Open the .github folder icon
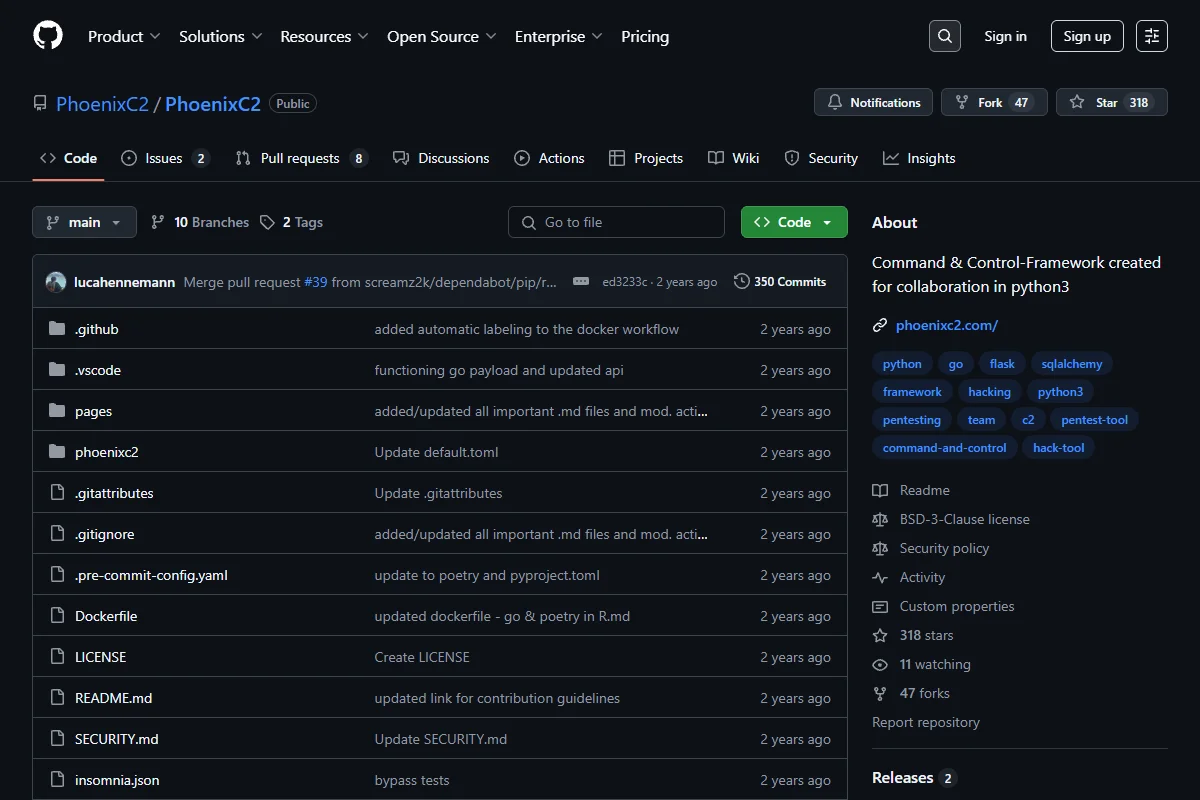Image resolution: width=1200 pixels, height=800 pixels. [x=57, y=329]
